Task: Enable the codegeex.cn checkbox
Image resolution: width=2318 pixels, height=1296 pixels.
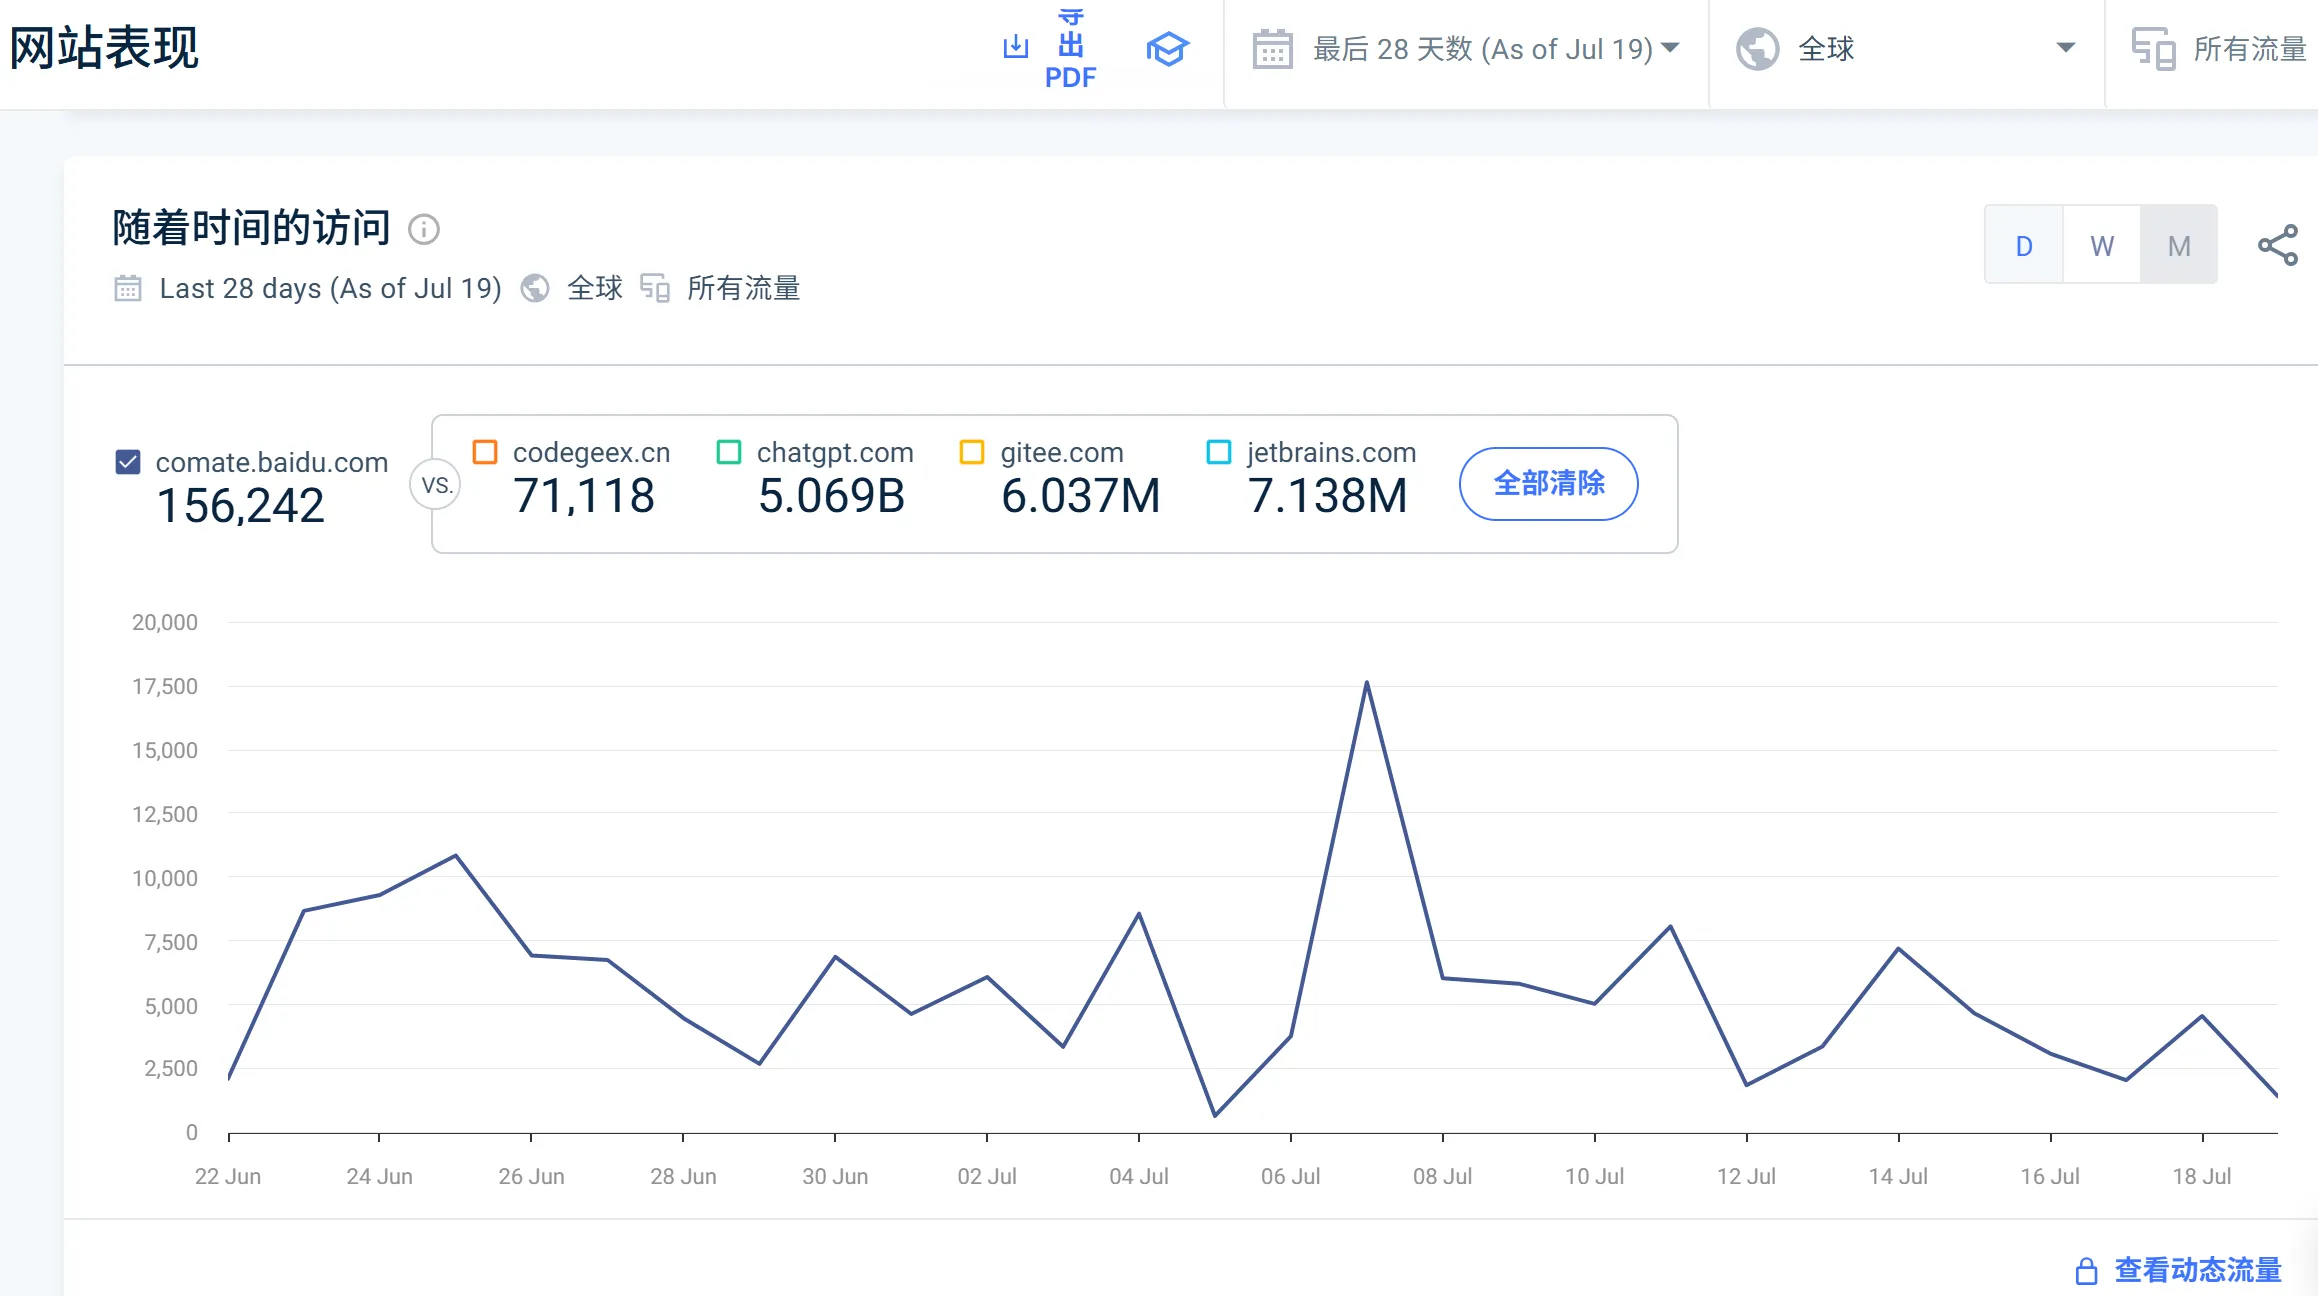Action: (x=485, y=452)
